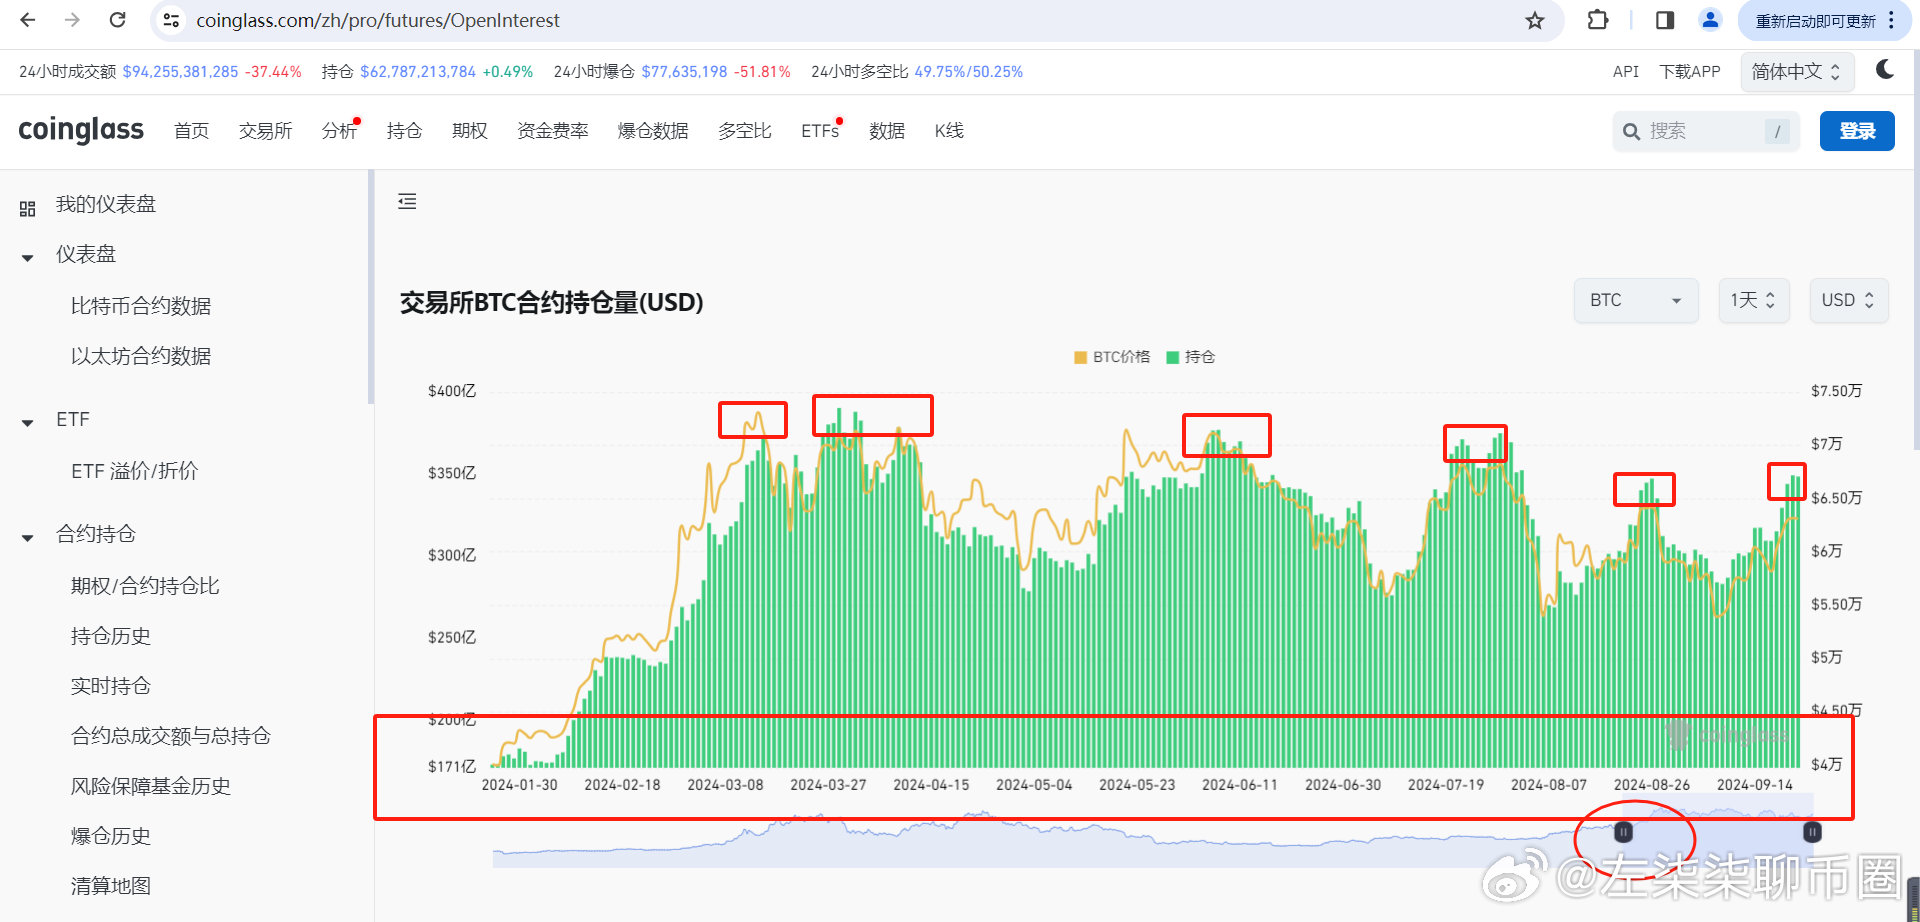The image size is (1920, 922).
Task: Open 我的仪表盘 in sidebar
Action: click(x=106, y=204)
